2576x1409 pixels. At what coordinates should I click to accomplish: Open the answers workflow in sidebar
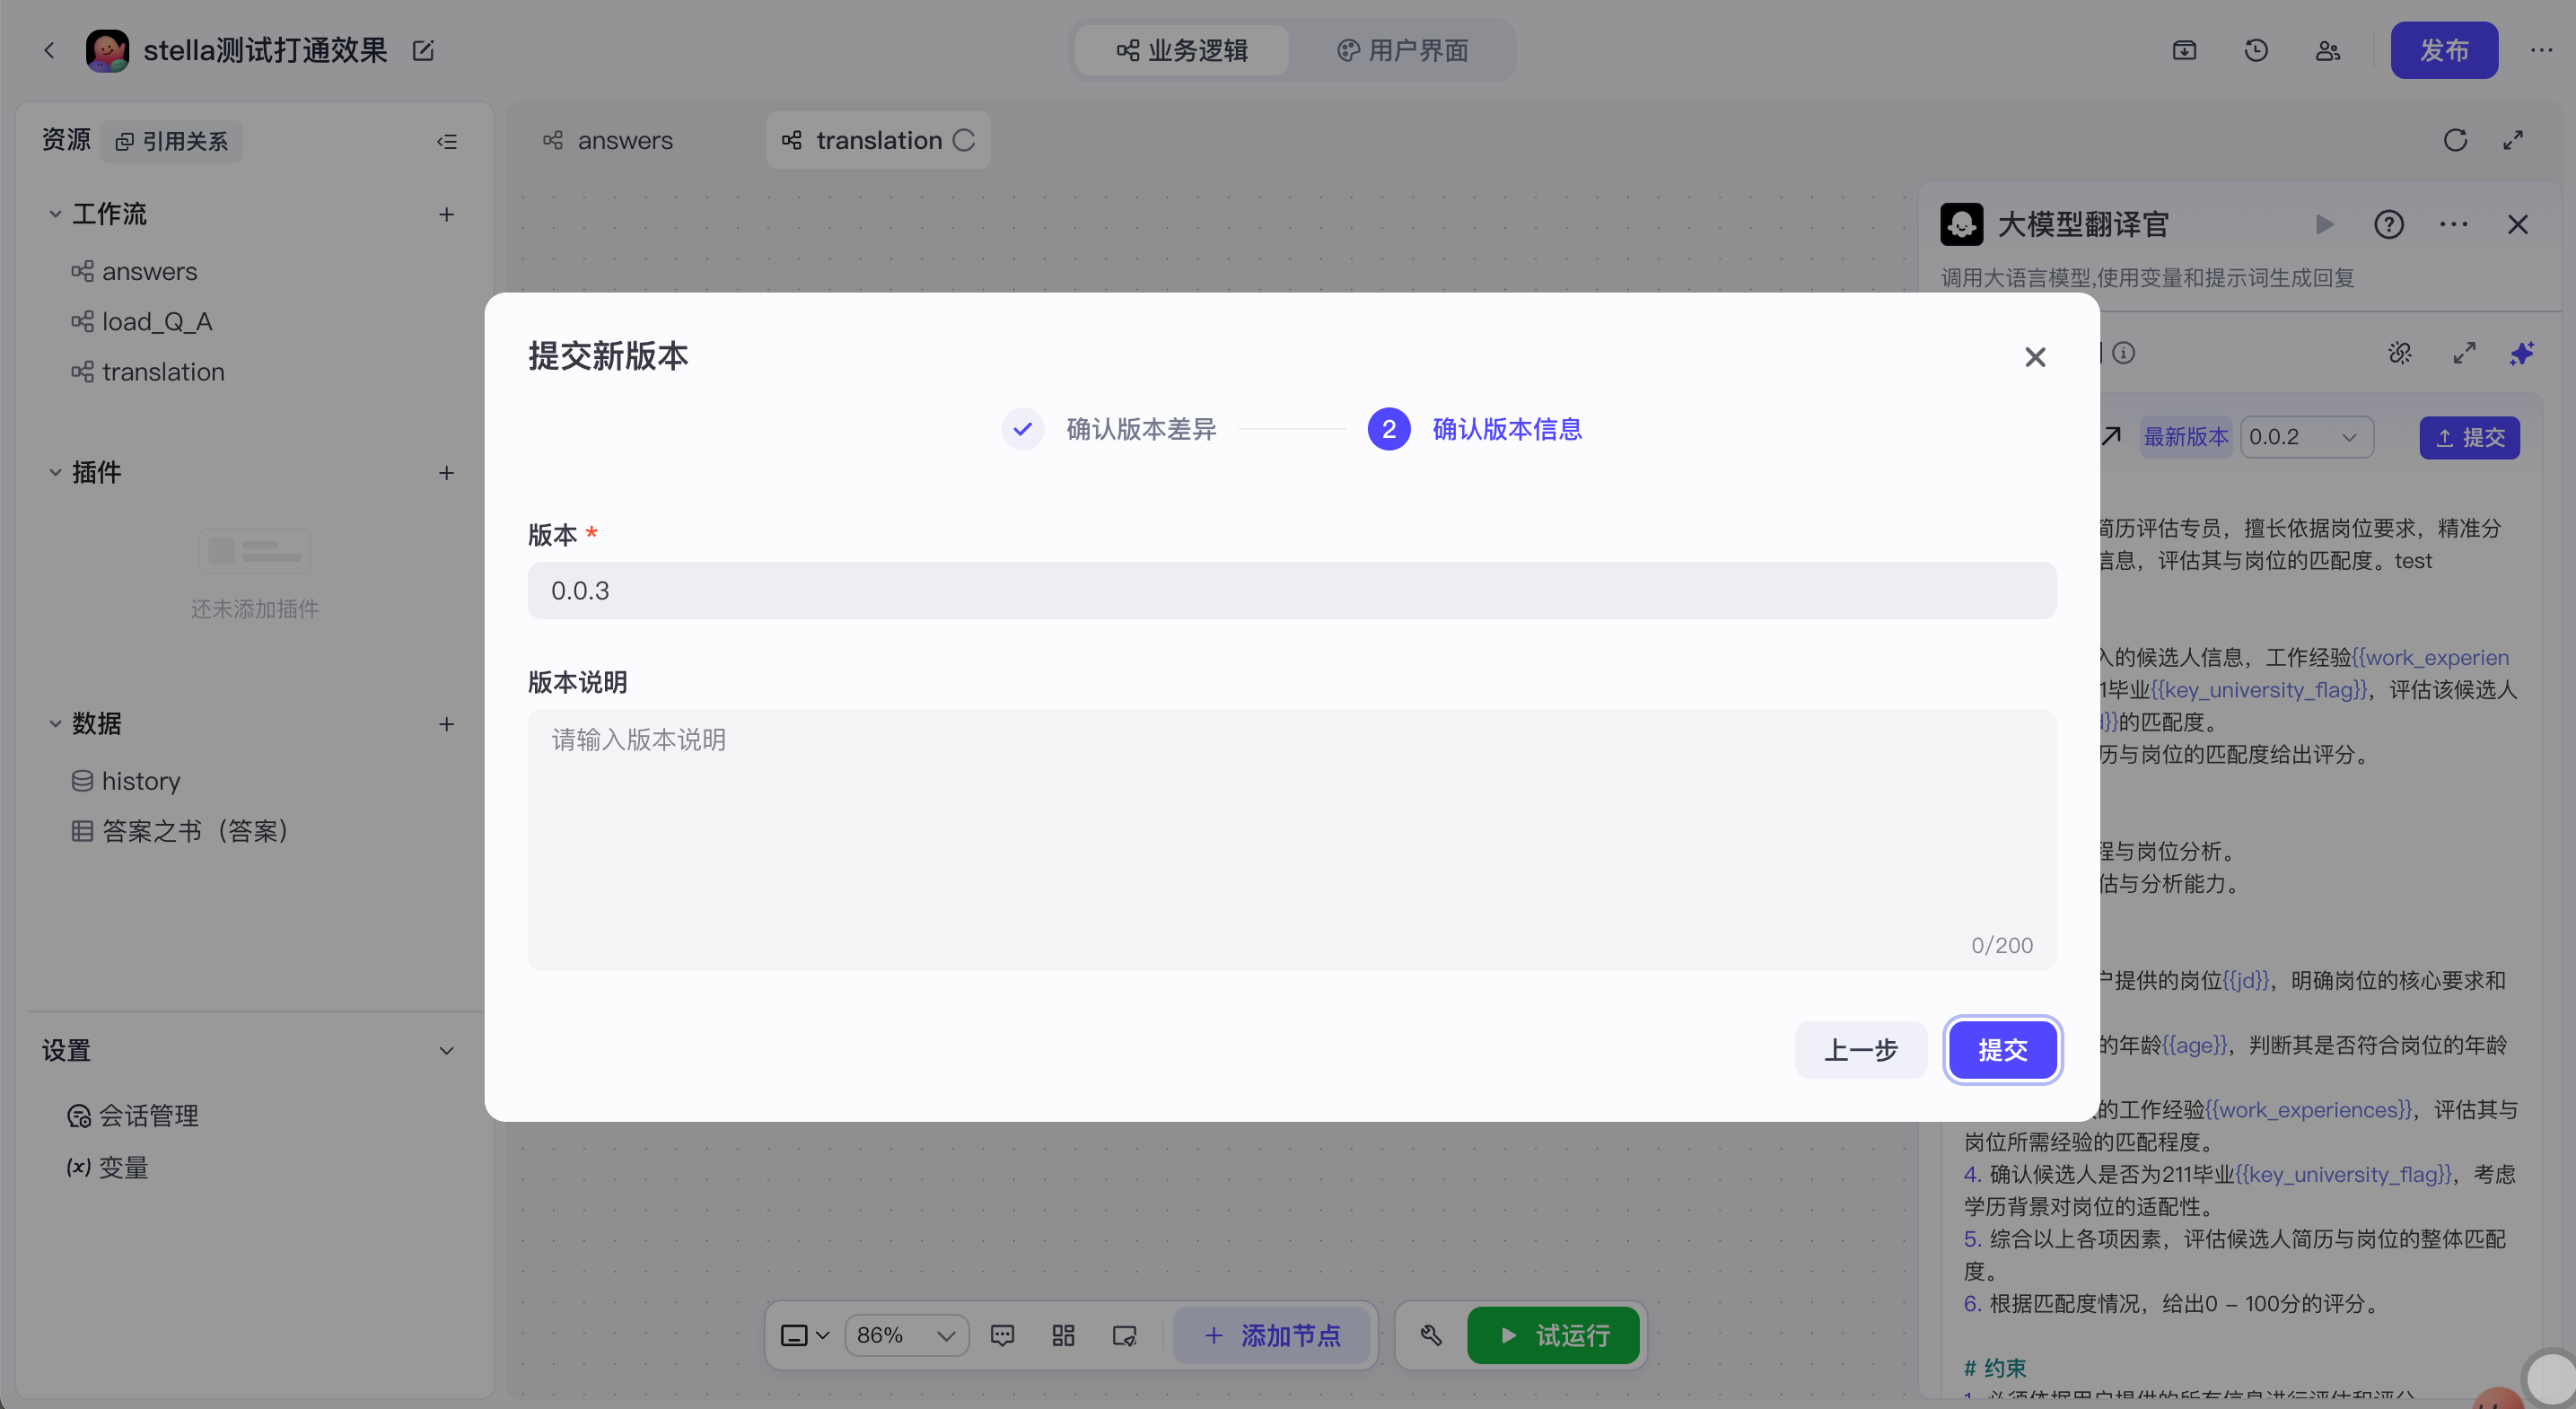134,271
